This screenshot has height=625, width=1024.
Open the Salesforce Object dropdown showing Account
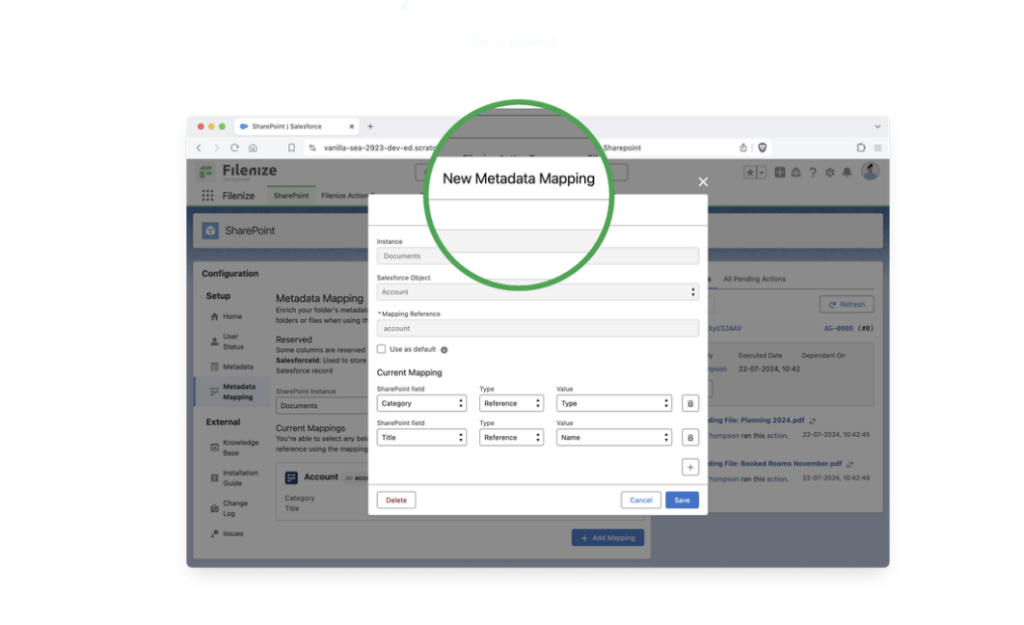point(537,292)
